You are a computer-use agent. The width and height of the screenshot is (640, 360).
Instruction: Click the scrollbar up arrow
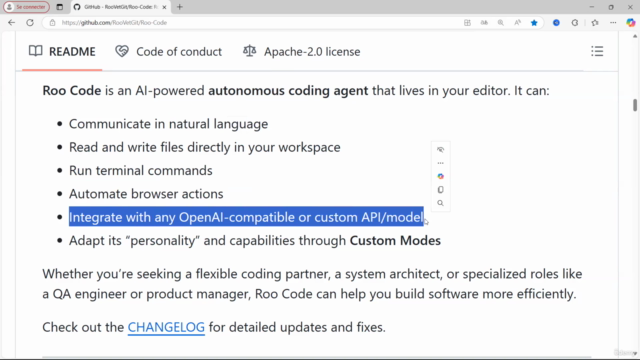tap(635, 36)
